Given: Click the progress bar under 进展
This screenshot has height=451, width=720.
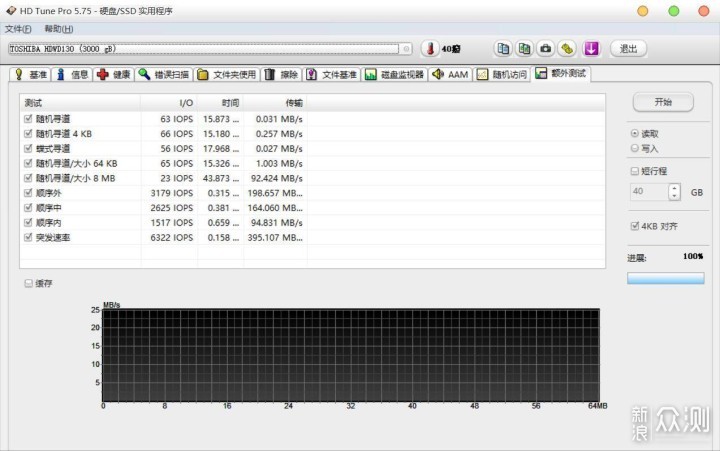Looking at the screenshot, I should (665, 278).
